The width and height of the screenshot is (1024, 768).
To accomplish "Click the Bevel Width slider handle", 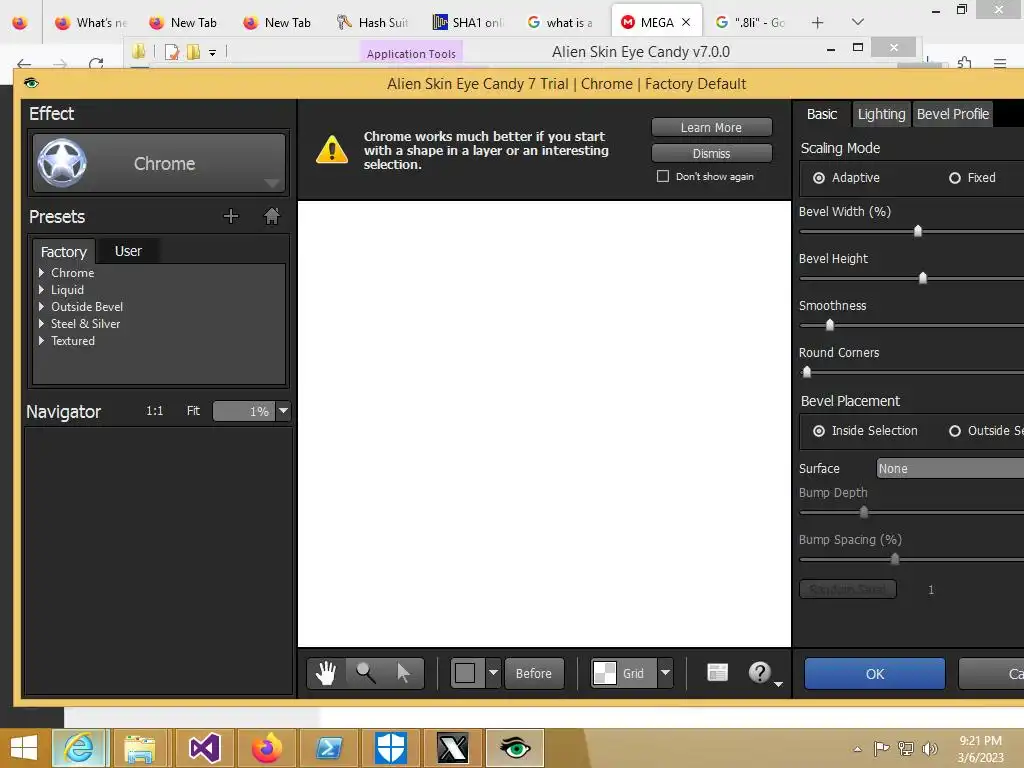I will click(918, 231).
